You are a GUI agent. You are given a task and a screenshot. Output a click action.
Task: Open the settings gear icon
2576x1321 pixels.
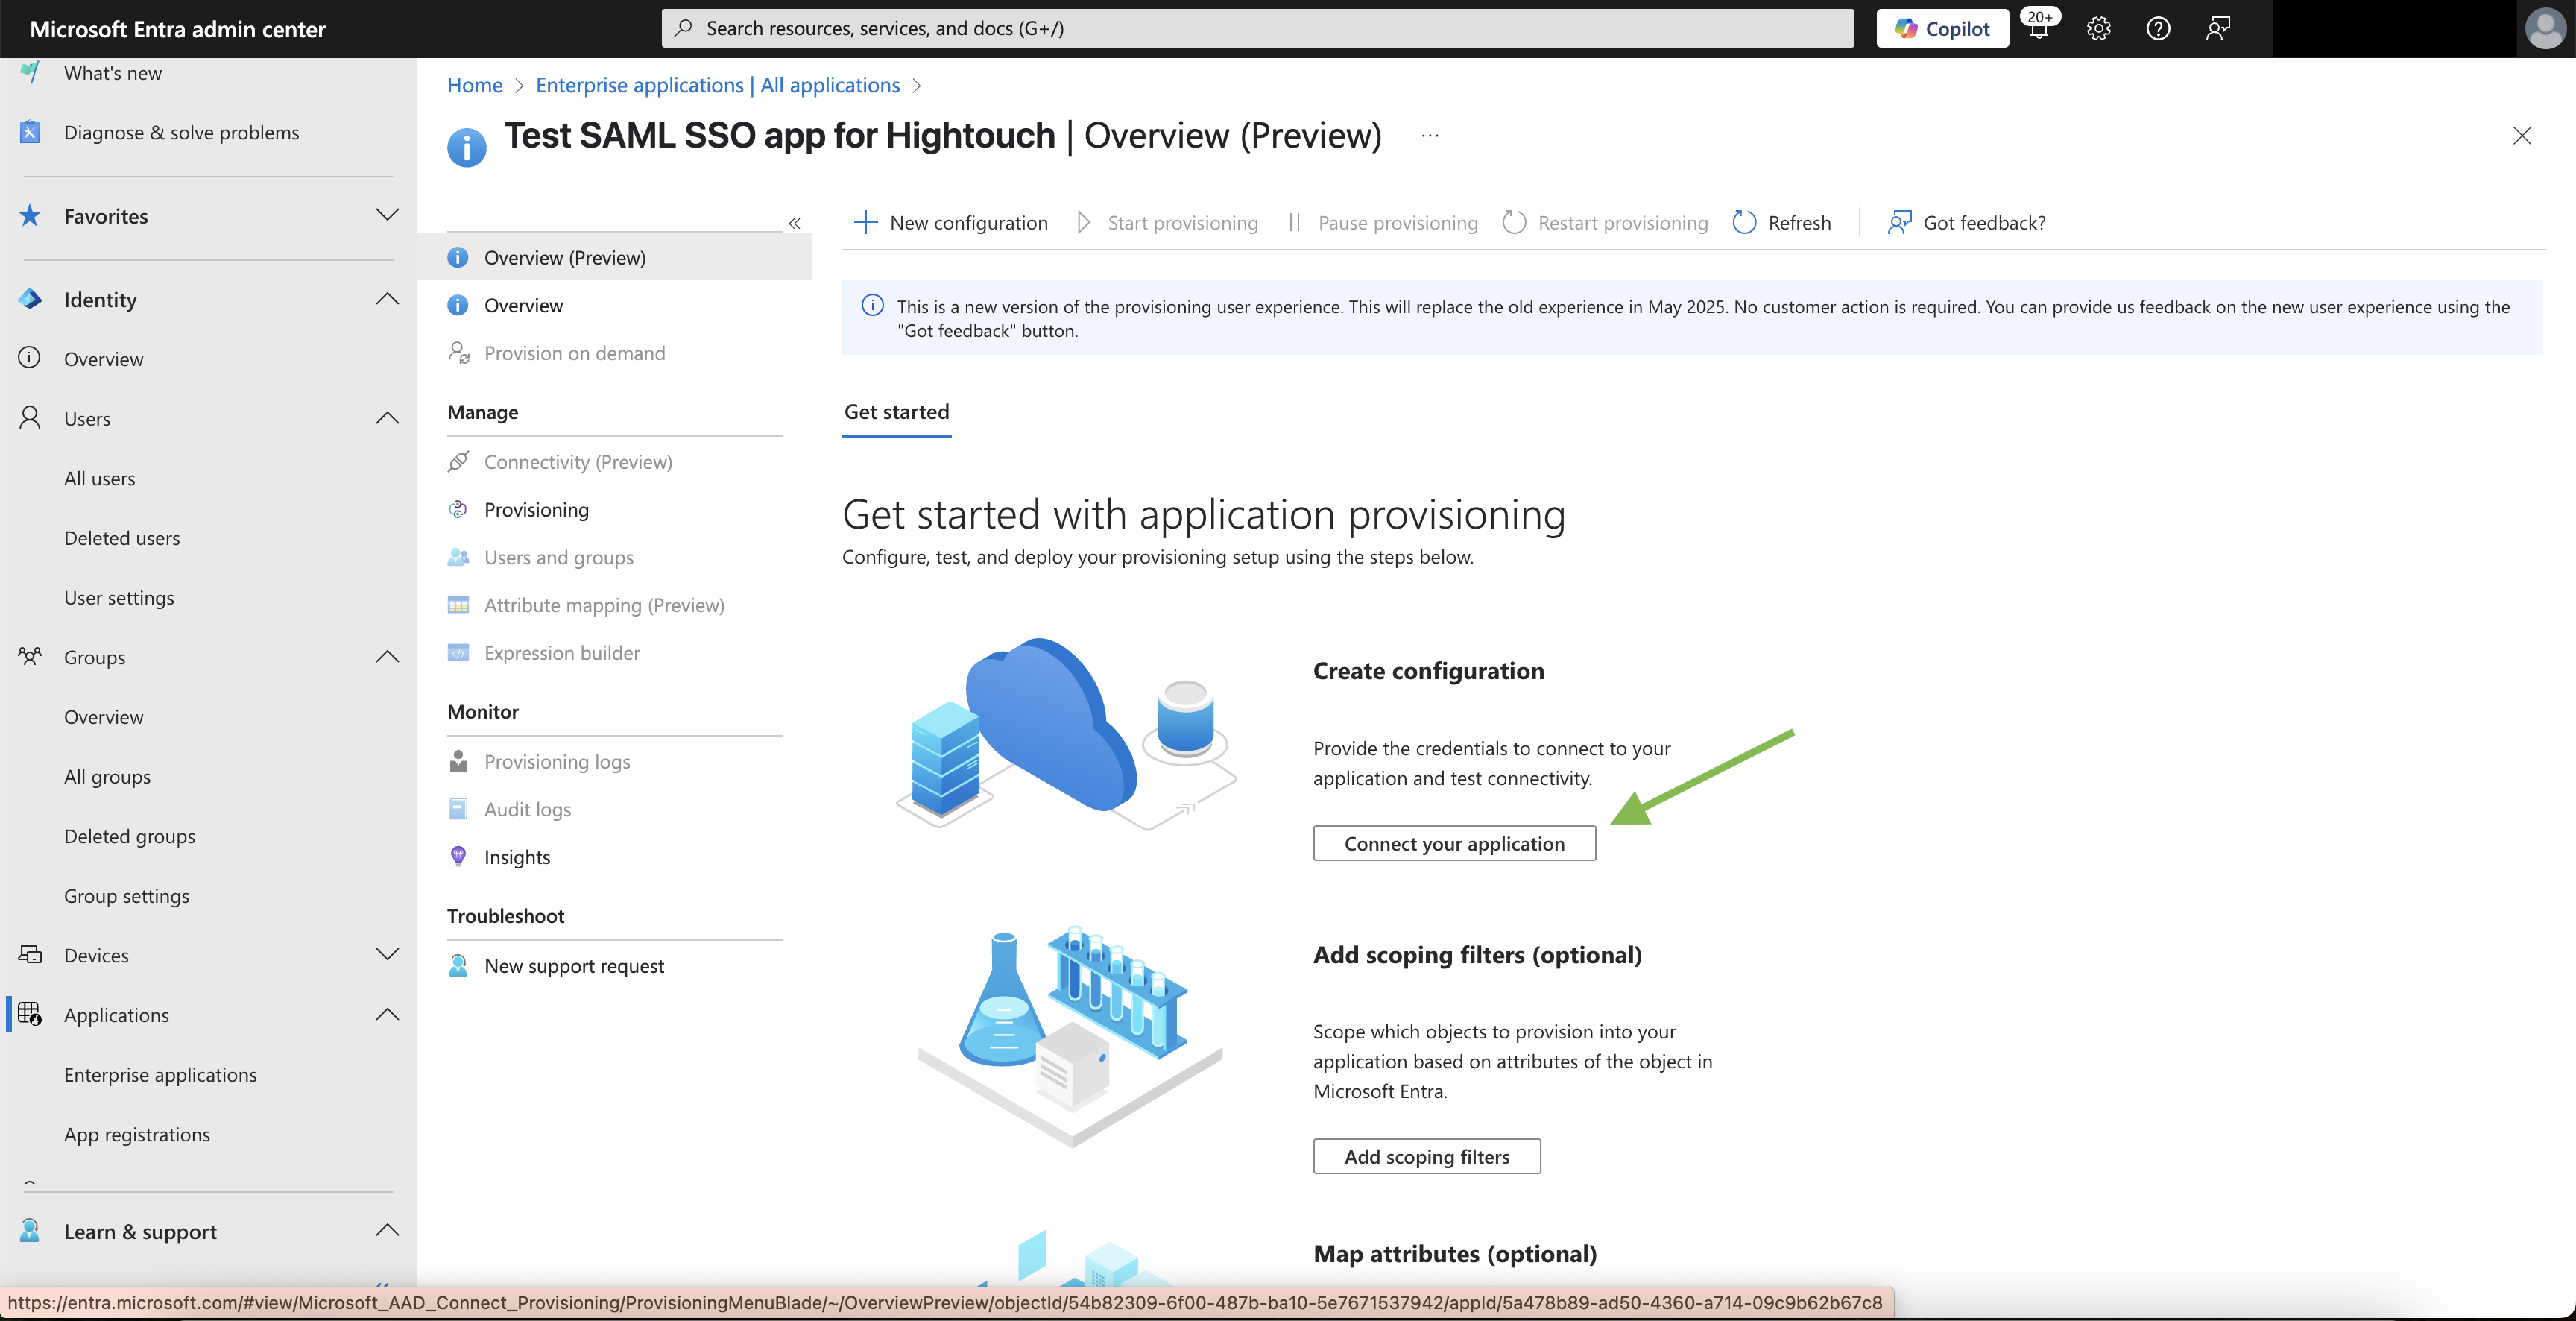(2098, 29)
